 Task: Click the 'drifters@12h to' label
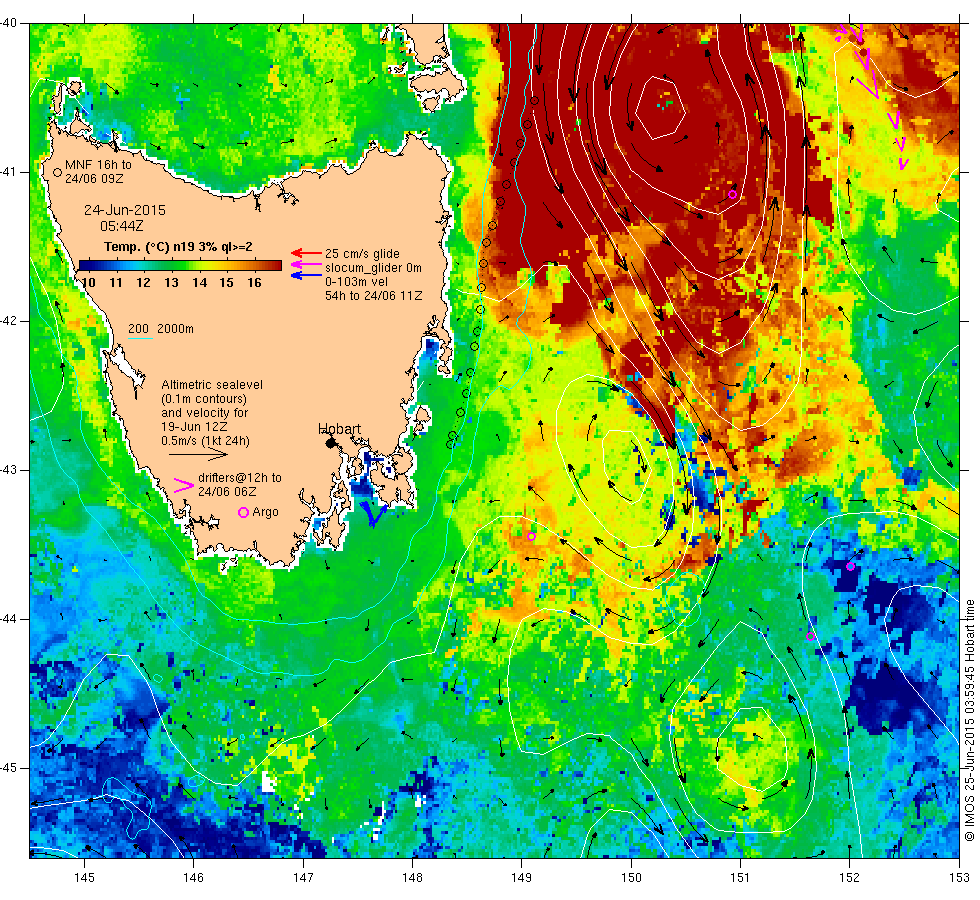[x=240, y=478]
